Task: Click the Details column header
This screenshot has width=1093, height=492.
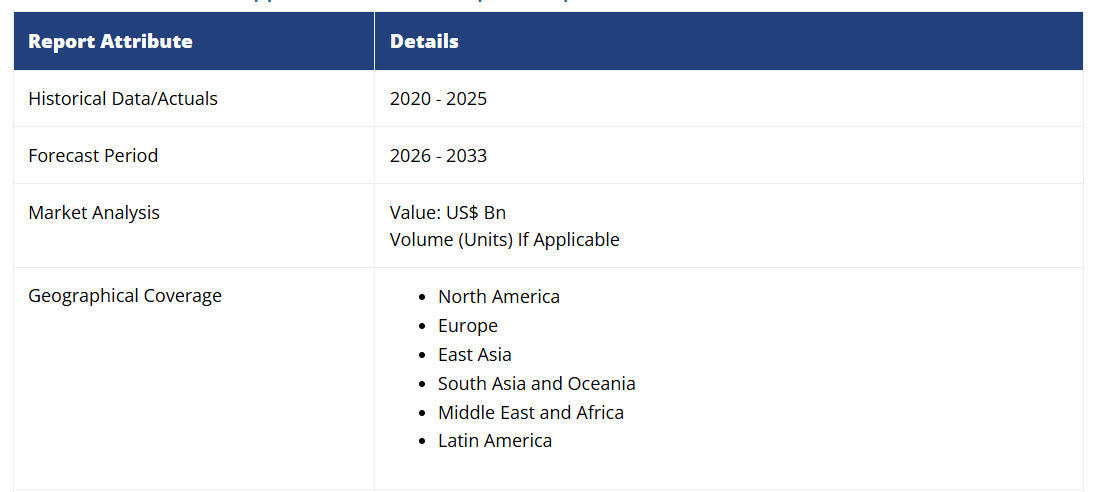Action: pos(424,42)
